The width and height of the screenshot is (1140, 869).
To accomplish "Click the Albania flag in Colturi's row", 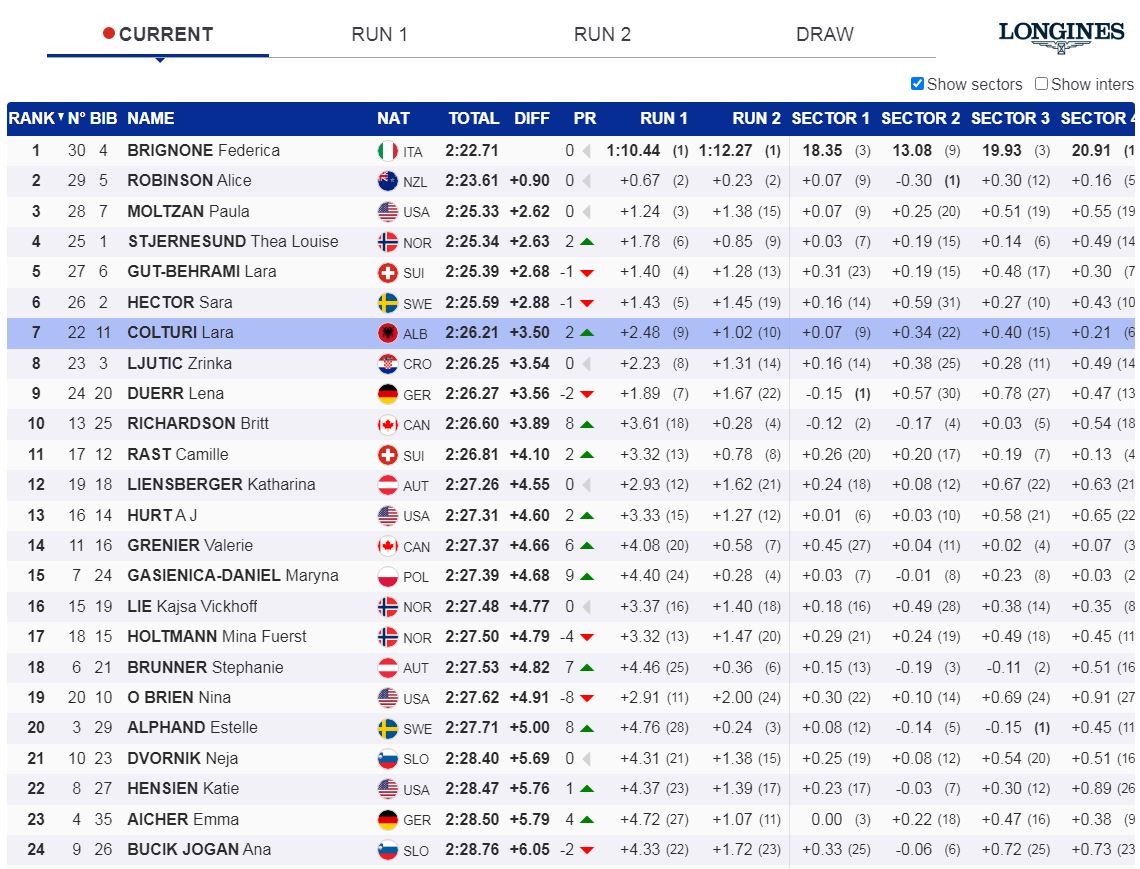I will point(388,333).
